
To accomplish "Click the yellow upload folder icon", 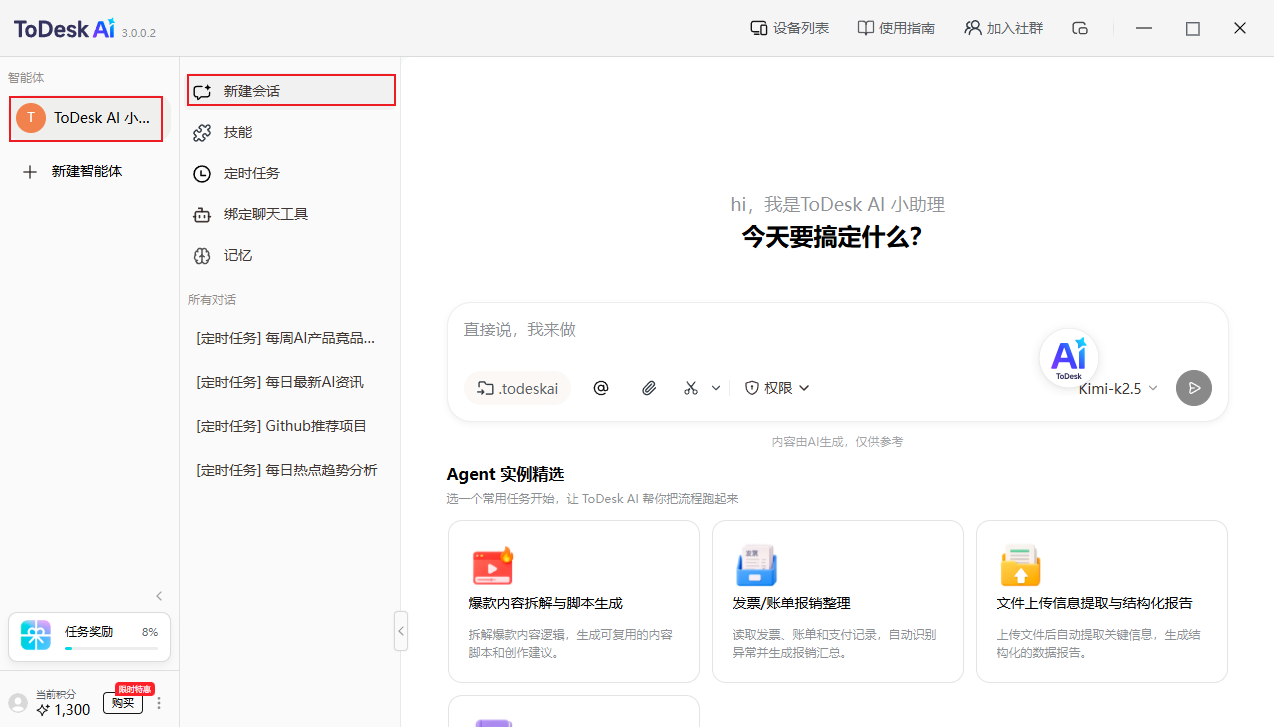I will [1020, 566].
